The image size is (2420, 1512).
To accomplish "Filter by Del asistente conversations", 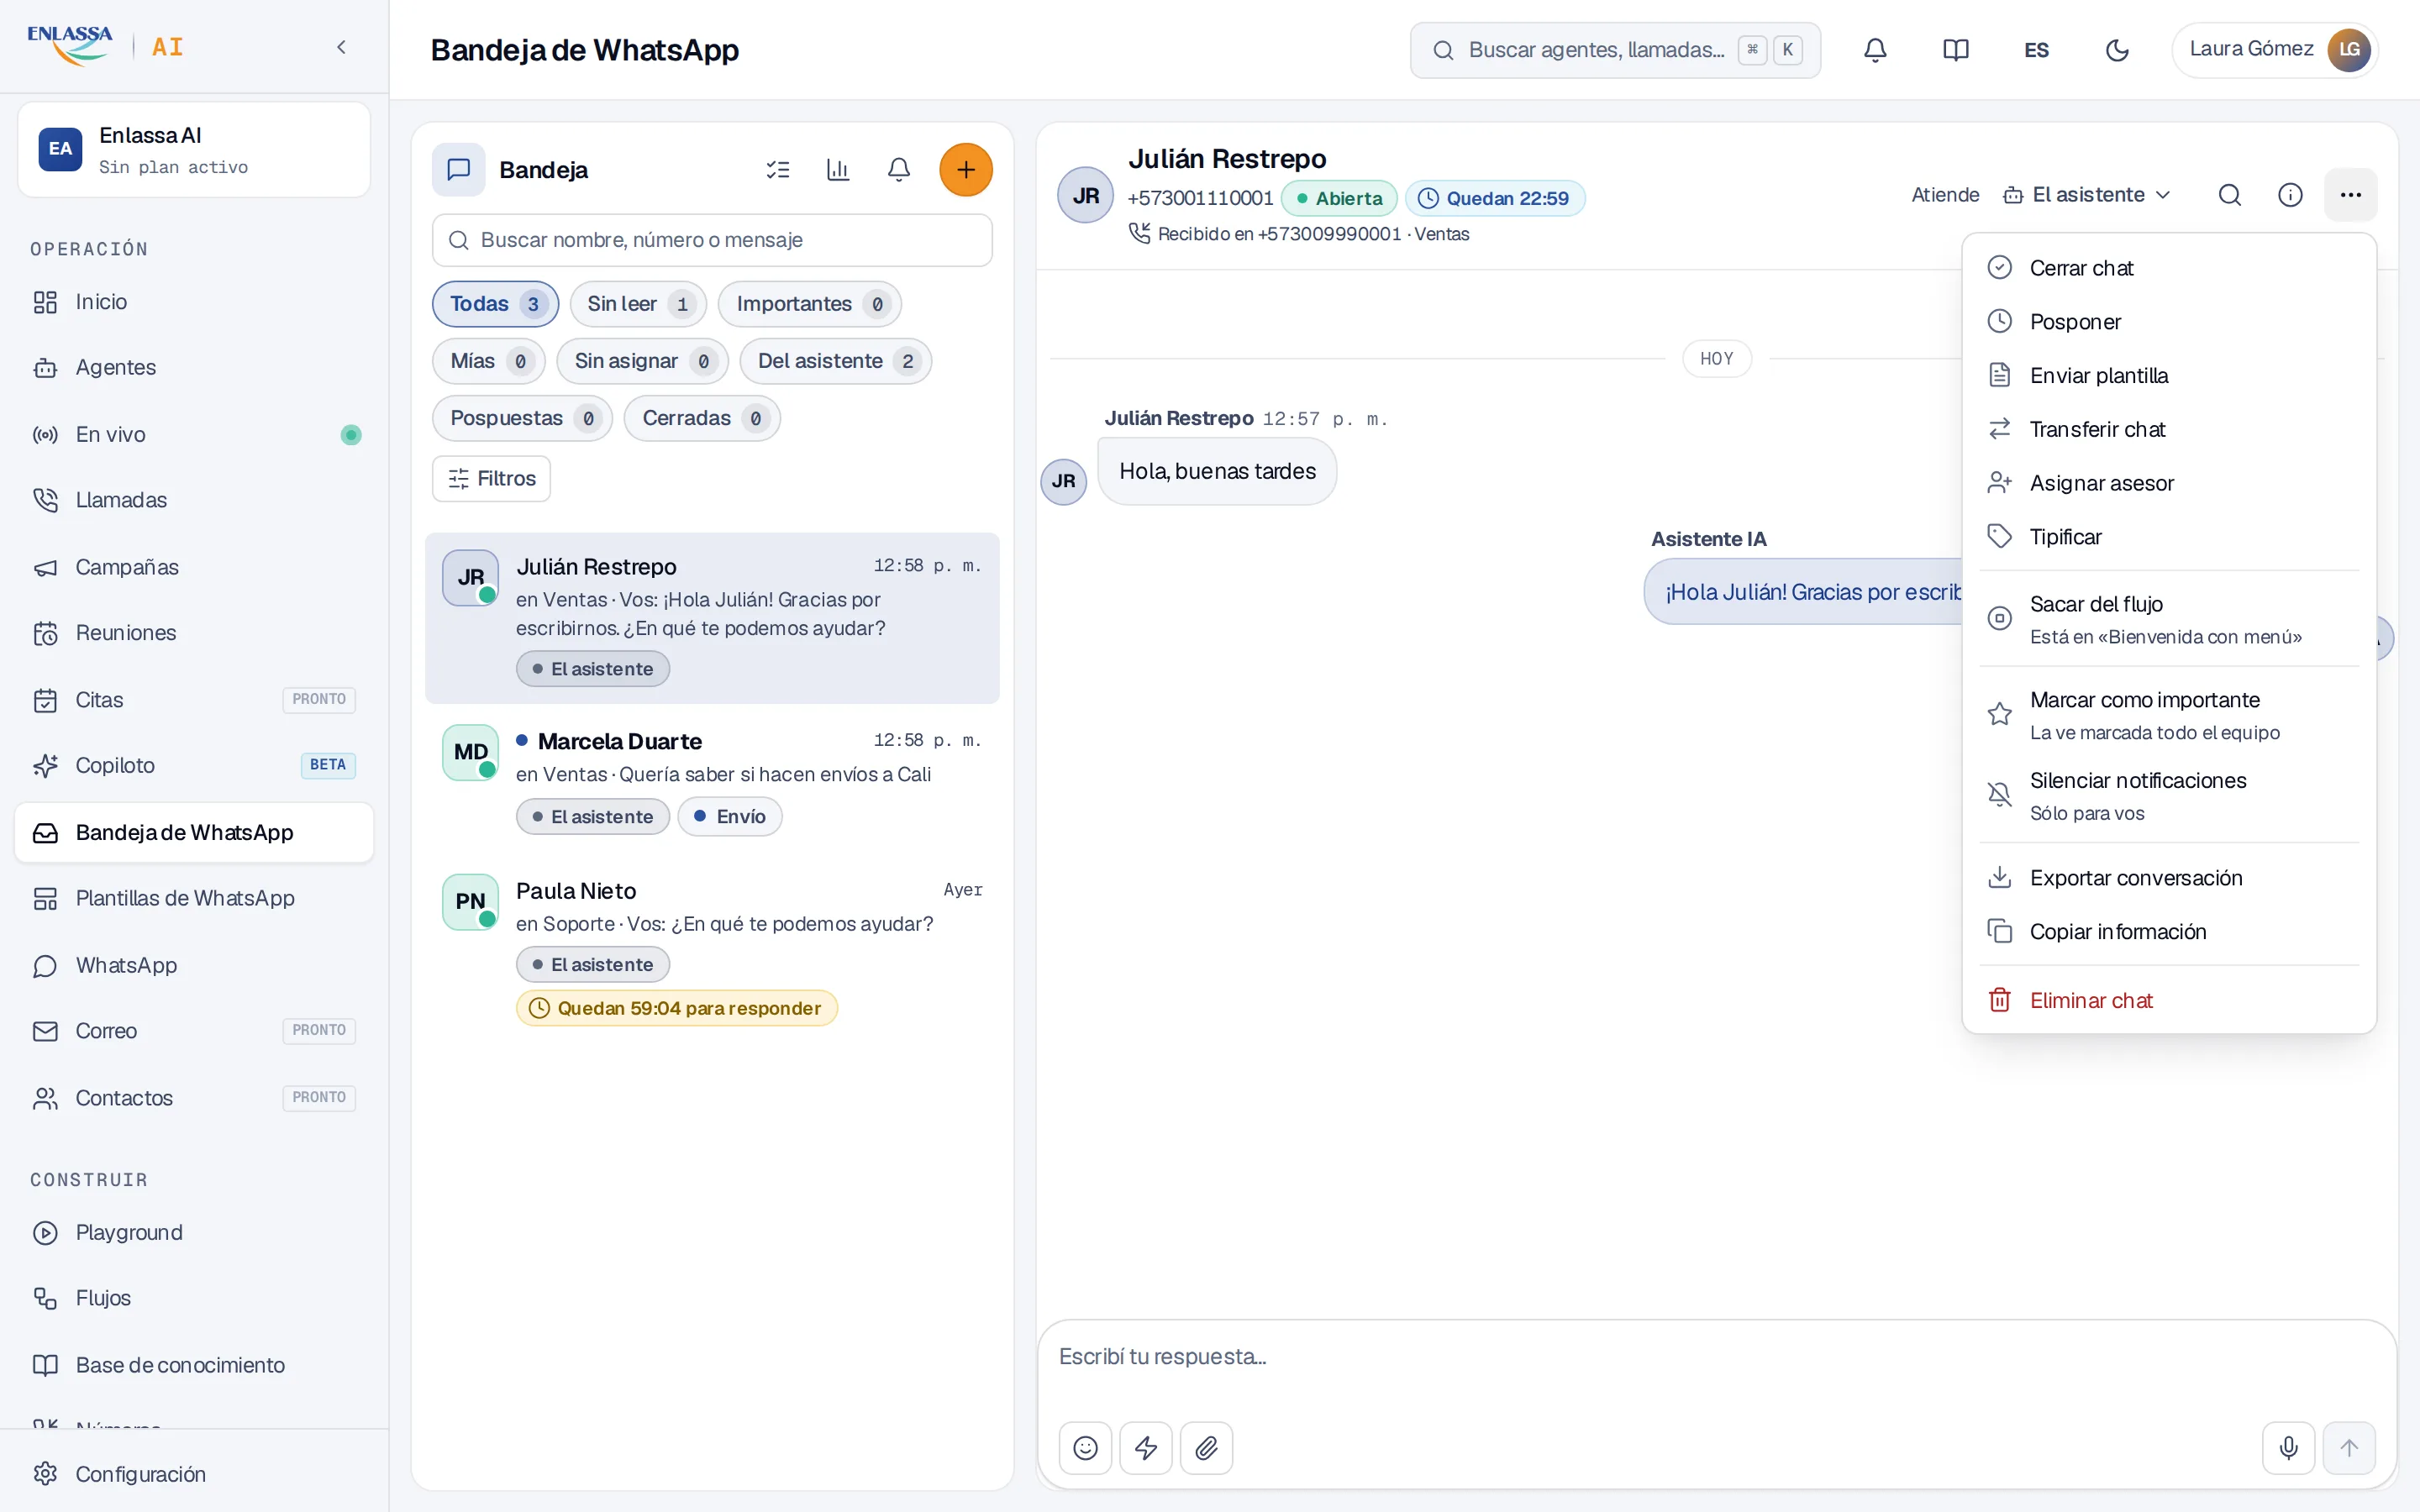I will click(x=835, y=361).
